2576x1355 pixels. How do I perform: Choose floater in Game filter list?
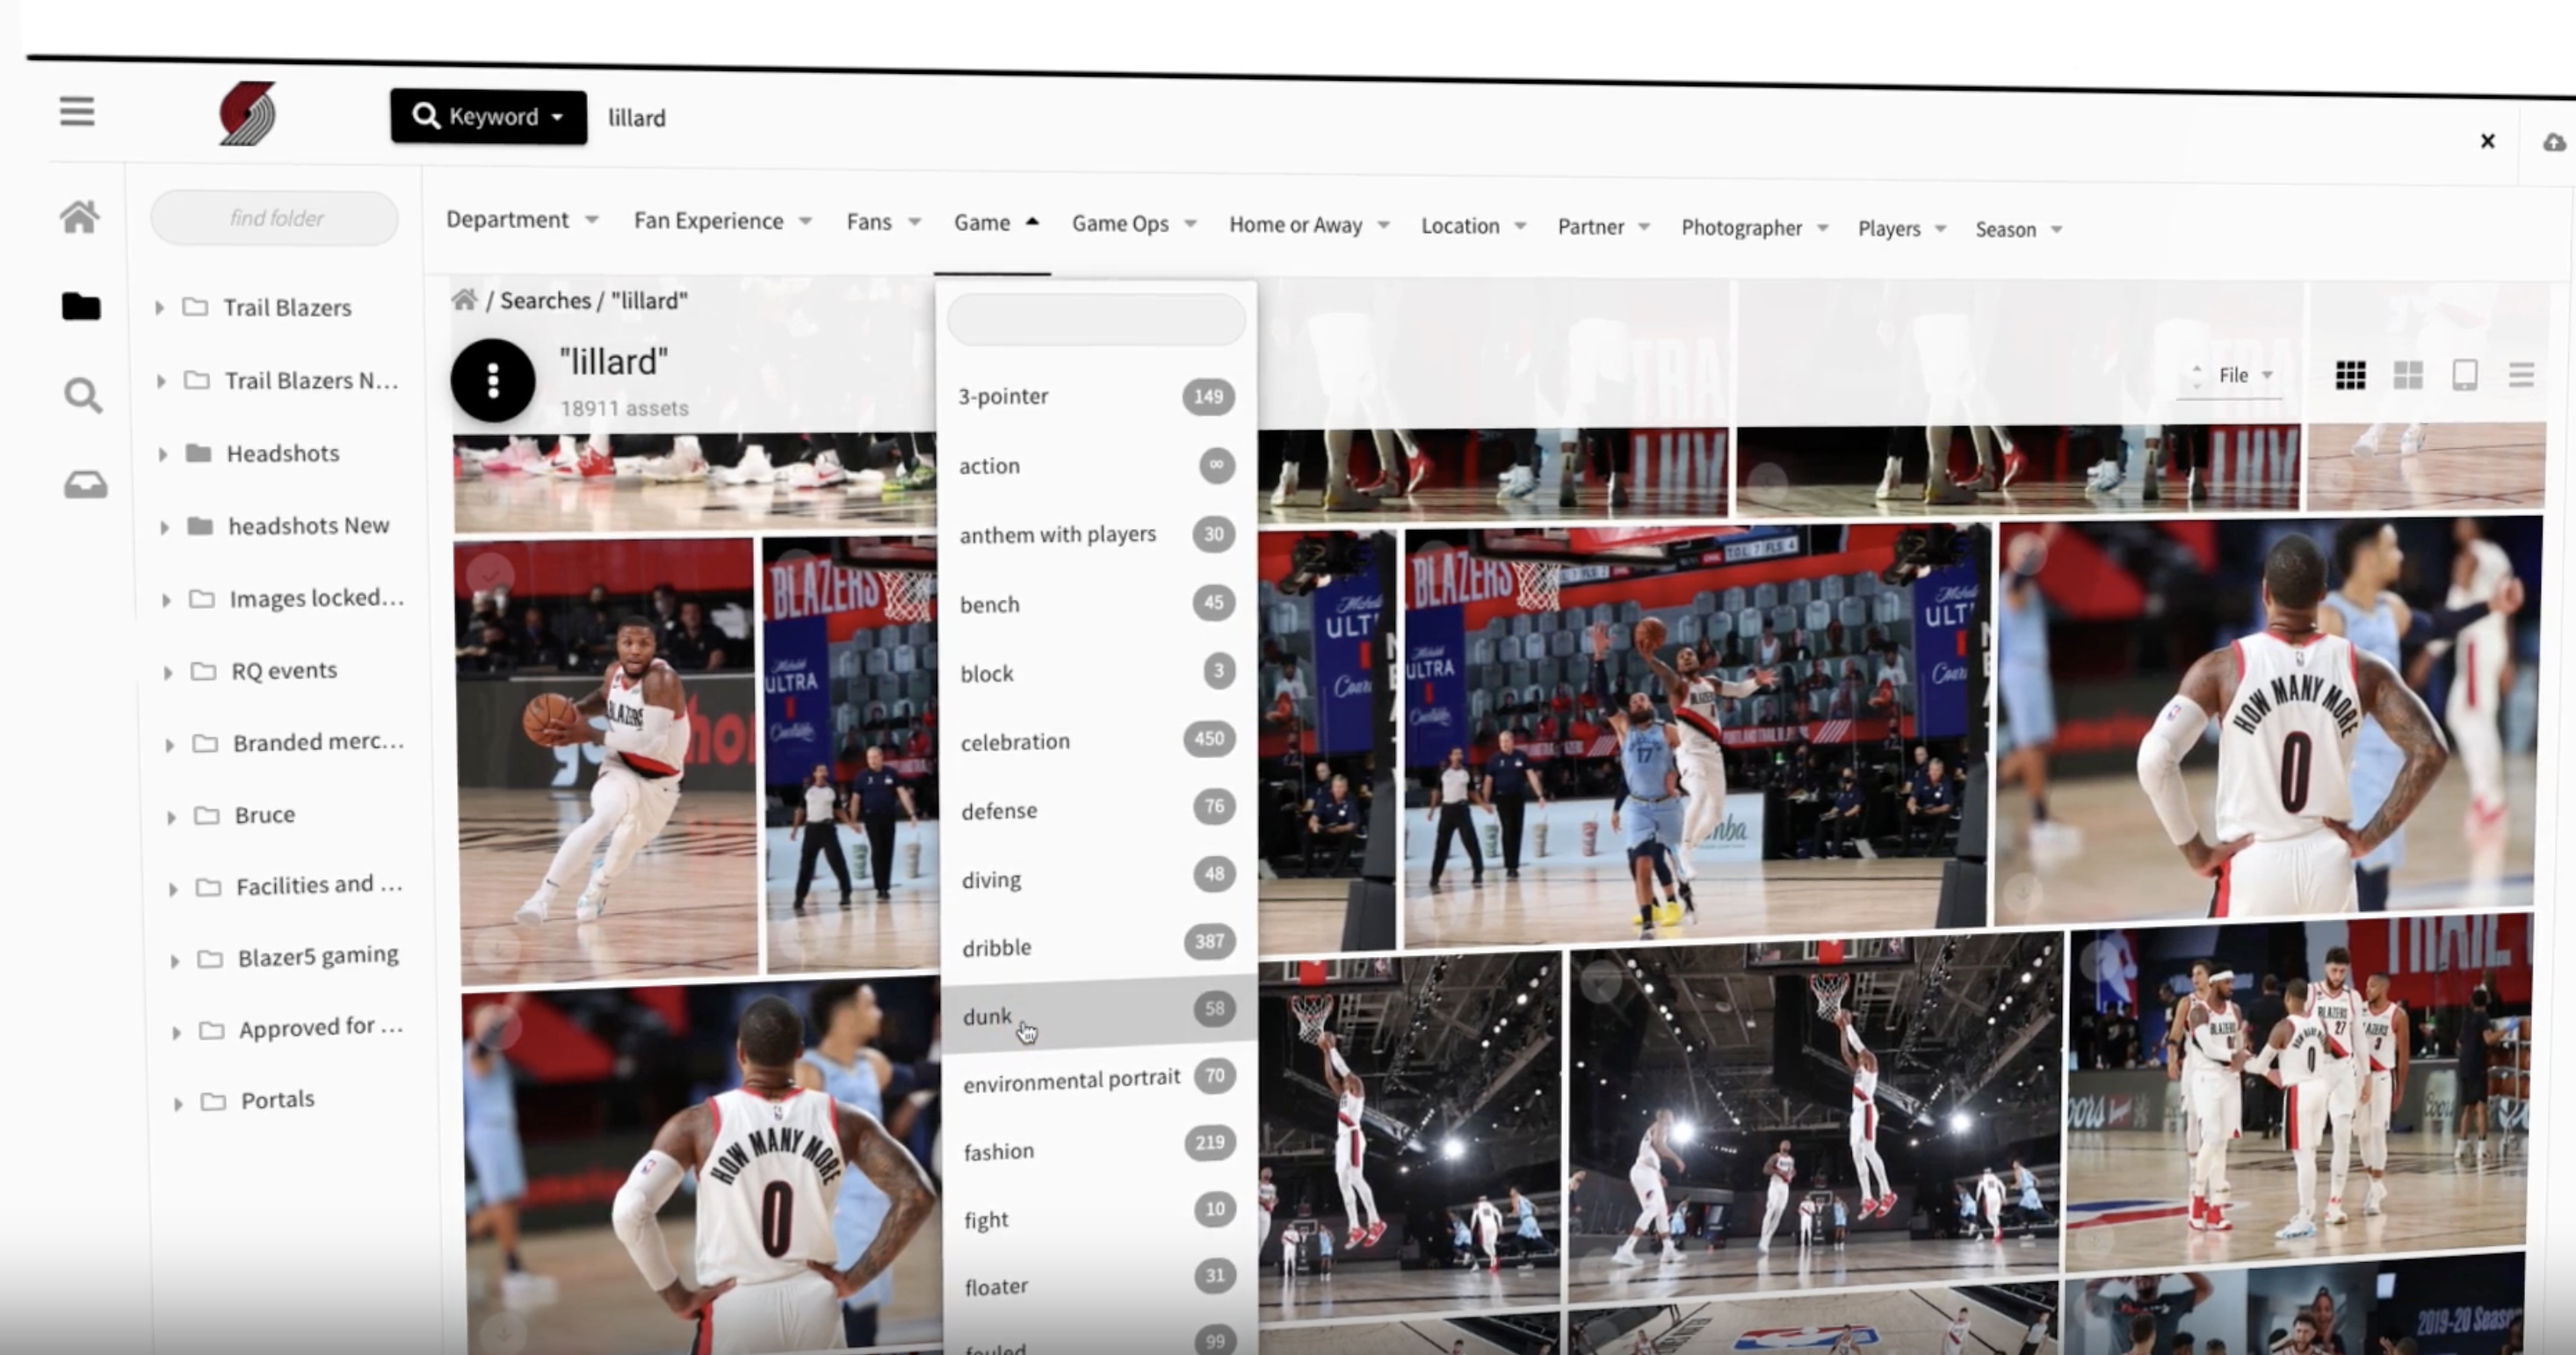[1101, 1282]
